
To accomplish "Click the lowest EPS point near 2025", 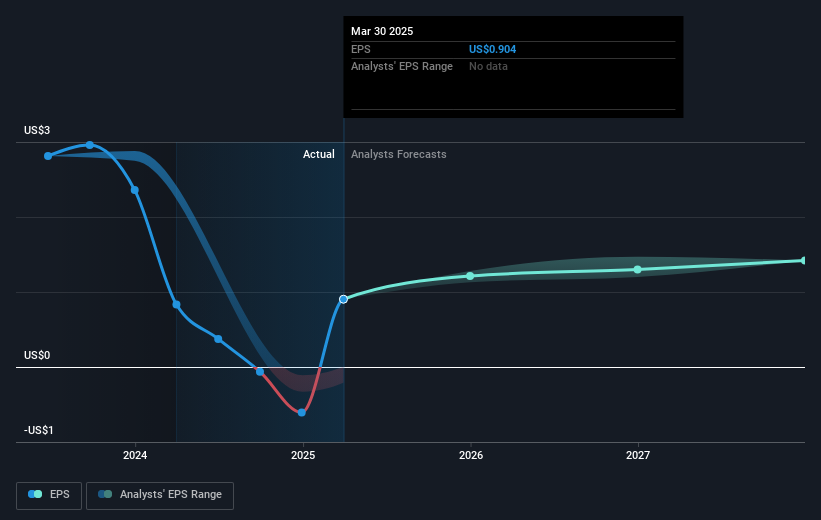I will coord(302,413).
